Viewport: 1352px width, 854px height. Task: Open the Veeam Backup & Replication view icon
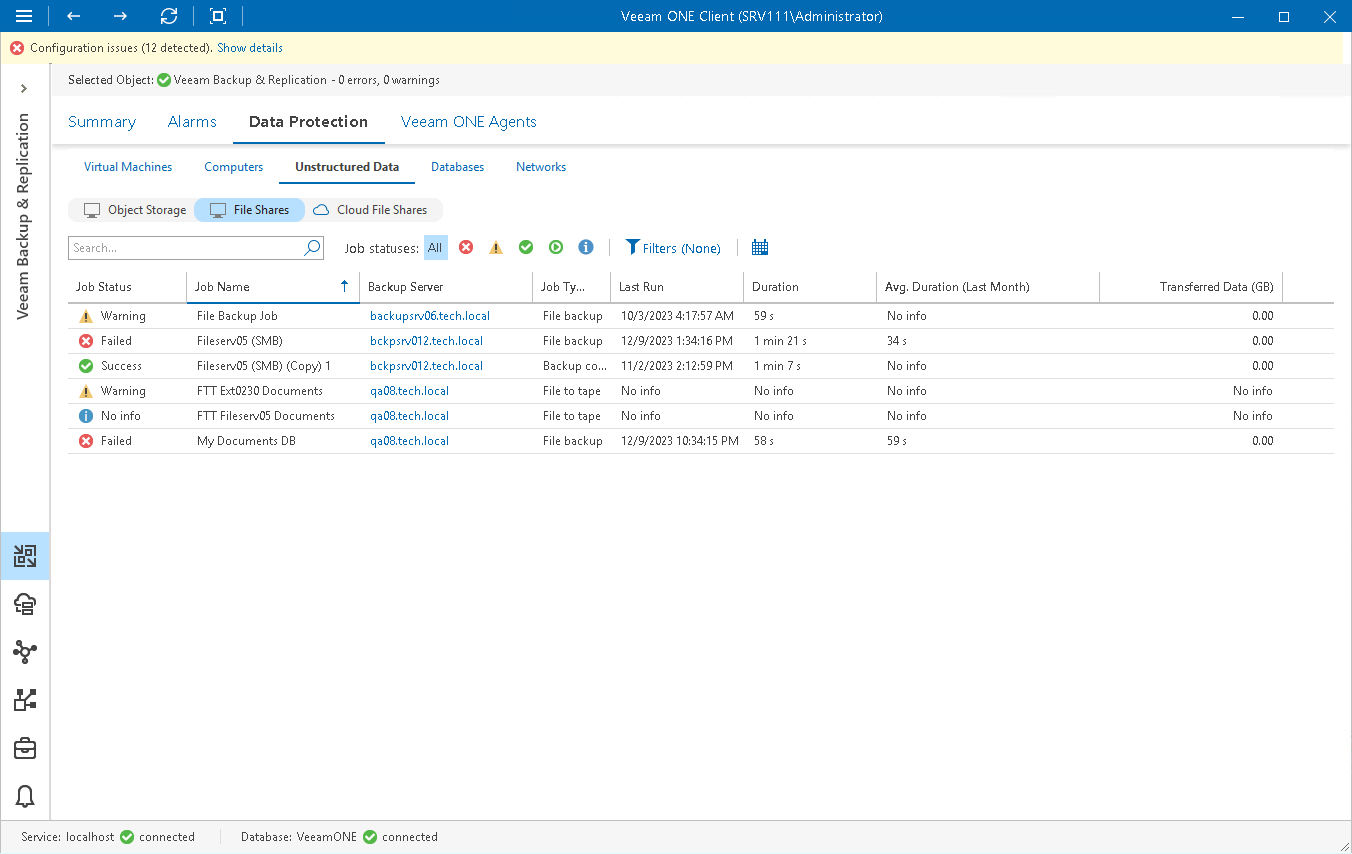(x=25, y=556)
